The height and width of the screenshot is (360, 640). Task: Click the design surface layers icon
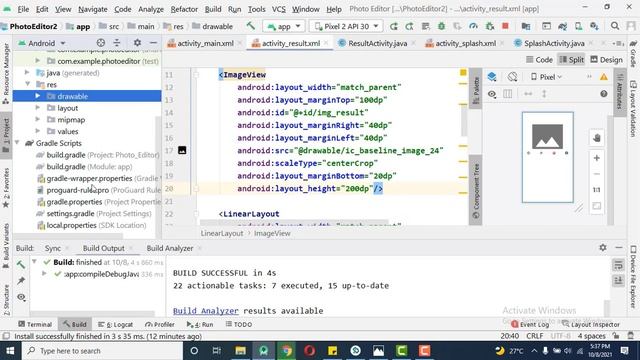tap(492, 77)
